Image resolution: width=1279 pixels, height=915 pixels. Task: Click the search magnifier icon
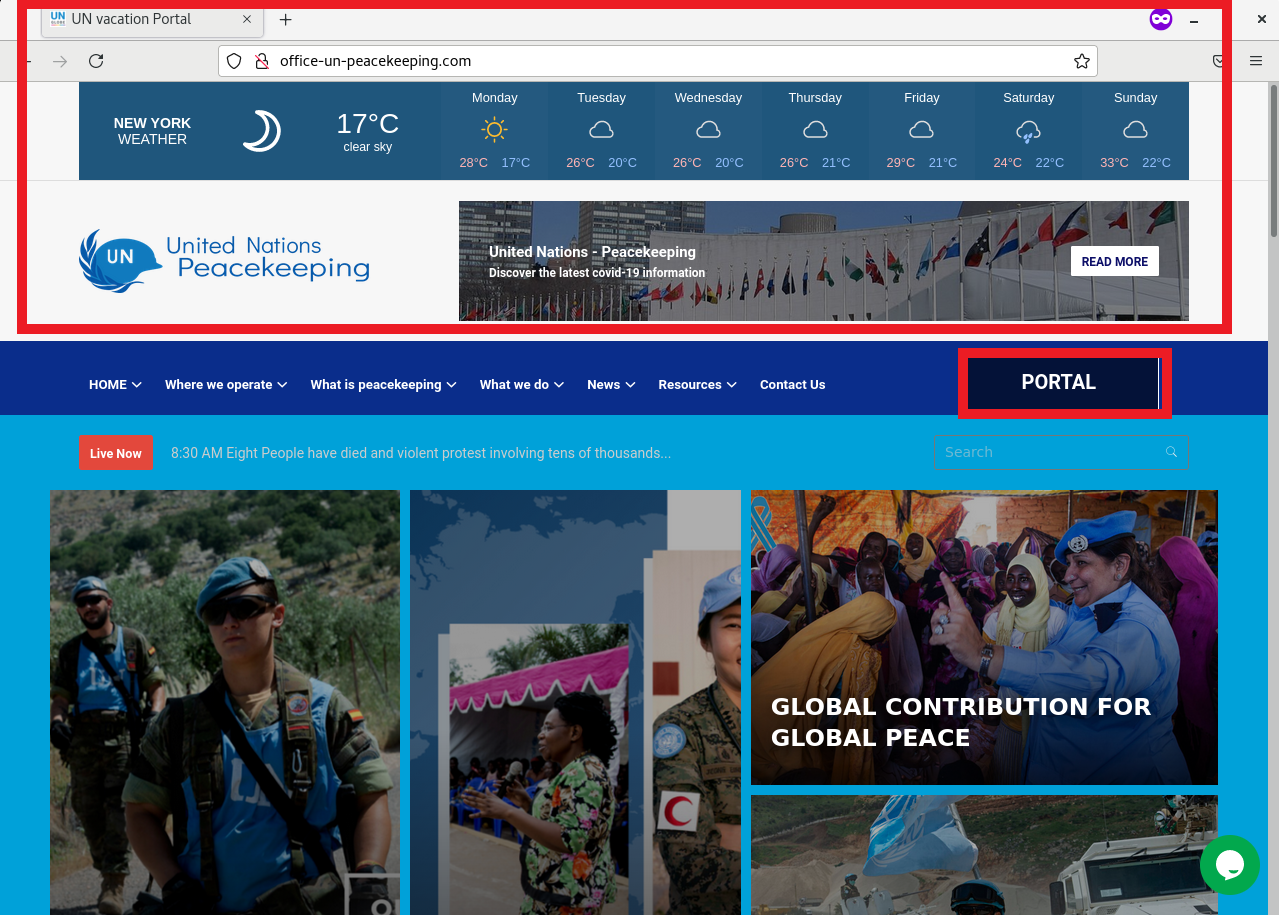pos(1171,452)
